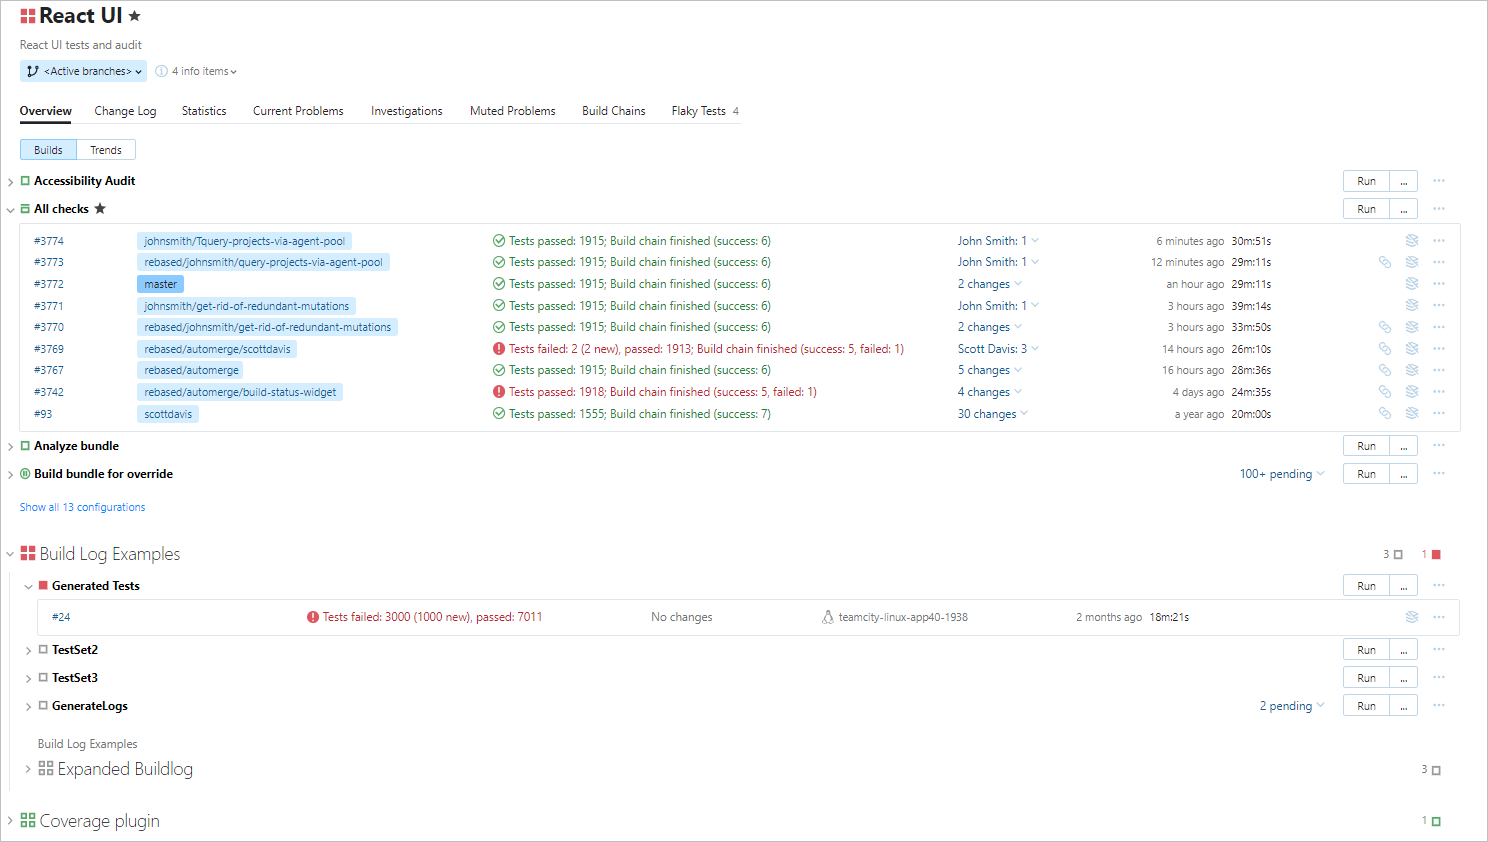Image resolution: width=1488 pixels, height=842 pixels.
Task: Open the 100+ pending dropdown
Action: click(1282, 474)
